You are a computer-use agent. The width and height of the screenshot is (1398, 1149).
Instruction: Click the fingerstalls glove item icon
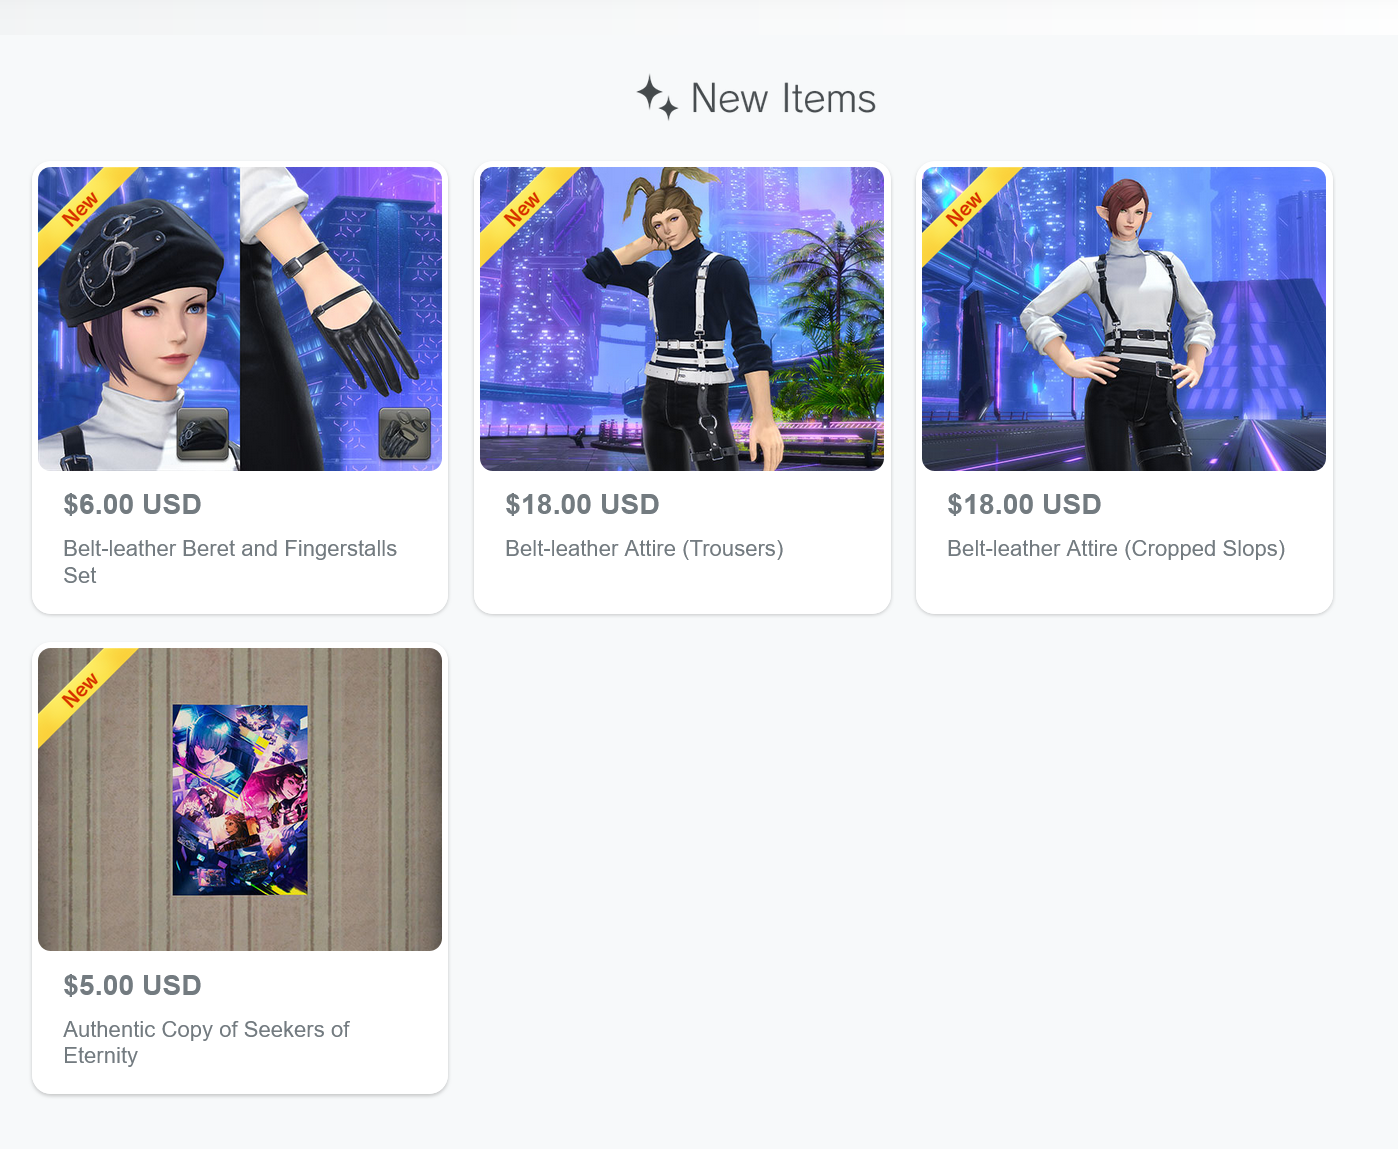(405, 434)
